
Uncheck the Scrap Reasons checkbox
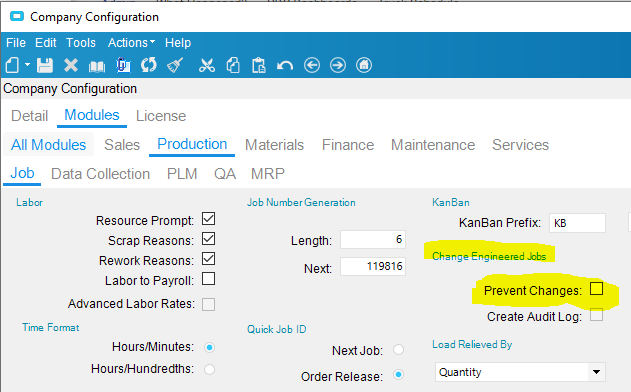pos(208,239)
